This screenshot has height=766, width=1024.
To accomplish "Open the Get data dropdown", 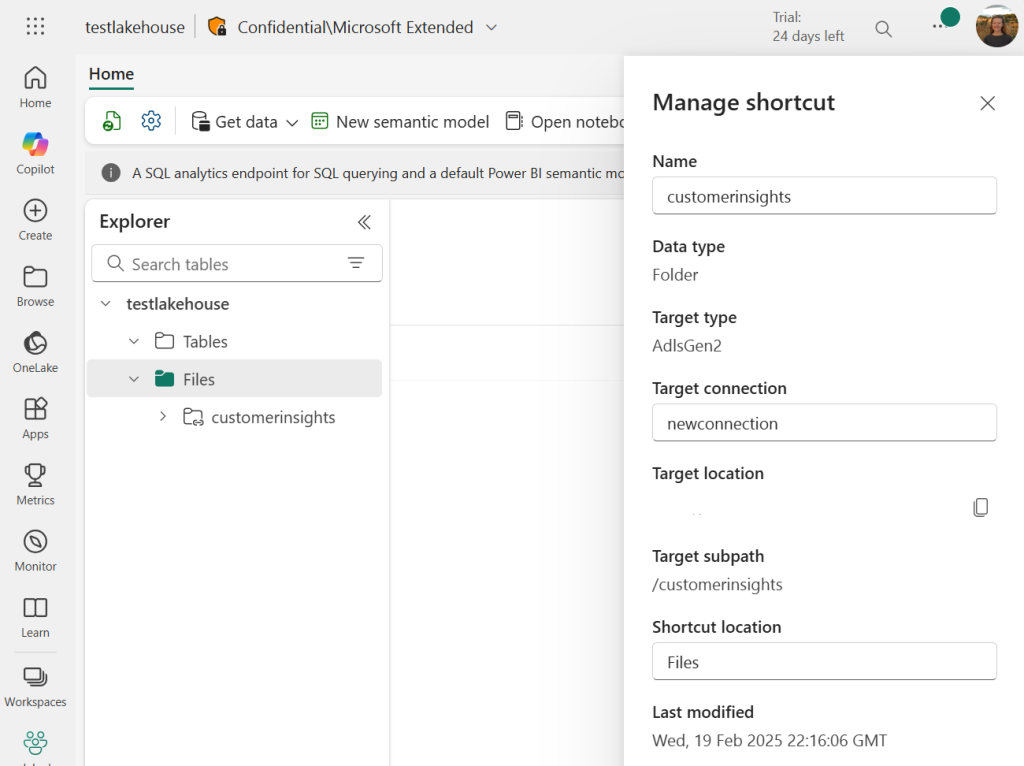I will pyautogui.click(x=245, y=121).
